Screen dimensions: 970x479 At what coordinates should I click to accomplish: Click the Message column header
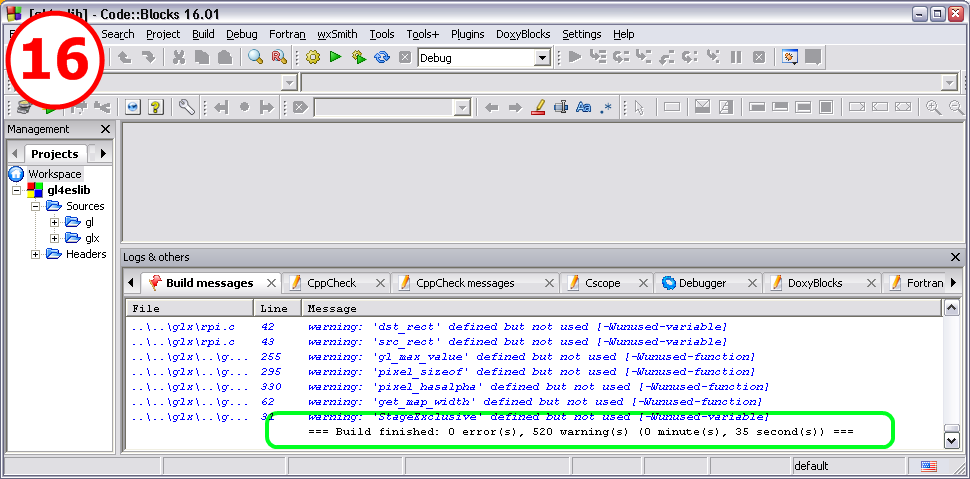click(621, 308)
